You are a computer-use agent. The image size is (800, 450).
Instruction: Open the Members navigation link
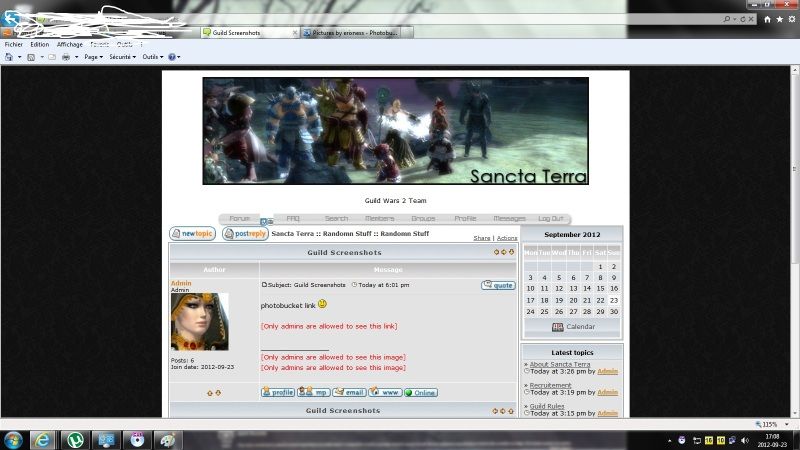point(380,218)
